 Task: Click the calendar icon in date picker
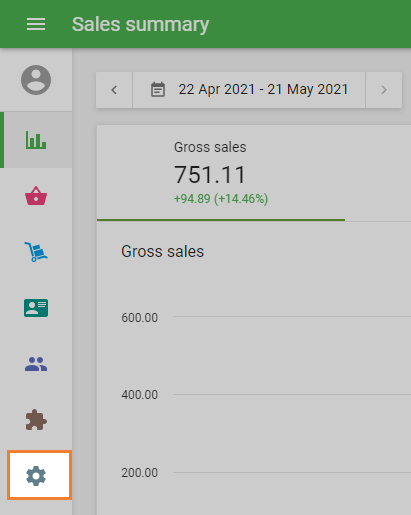(158, 90)
